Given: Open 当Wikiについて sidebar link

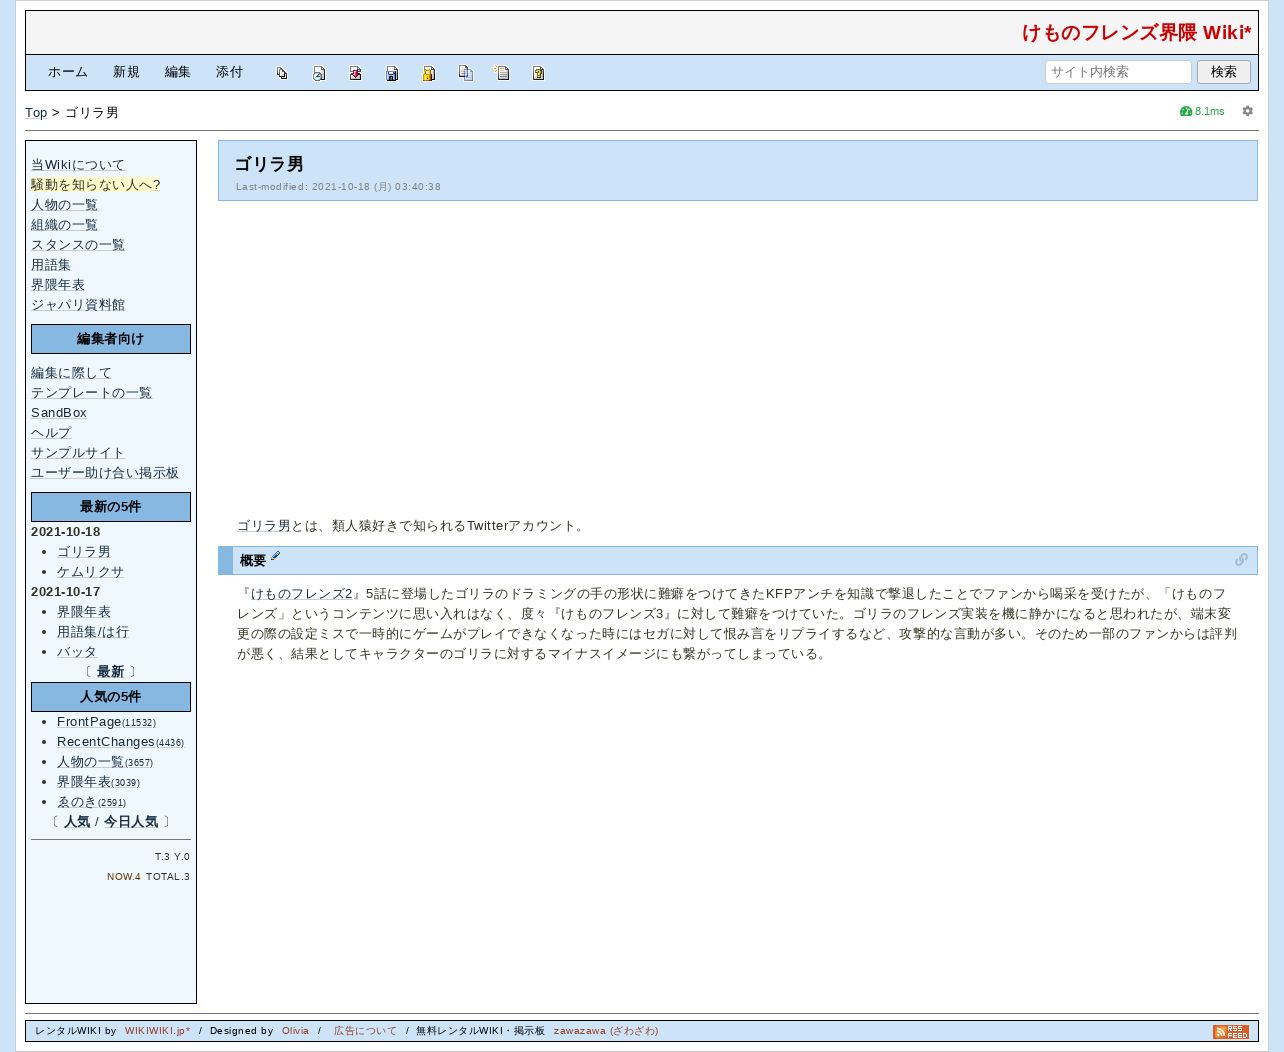Looking at the screenshot, I should (x=78, y=165).
